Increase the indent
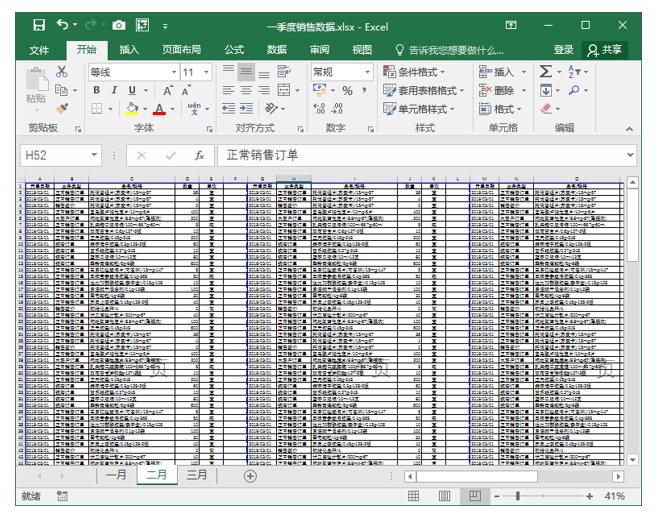 pyautogui.click(x=246, y=109)
